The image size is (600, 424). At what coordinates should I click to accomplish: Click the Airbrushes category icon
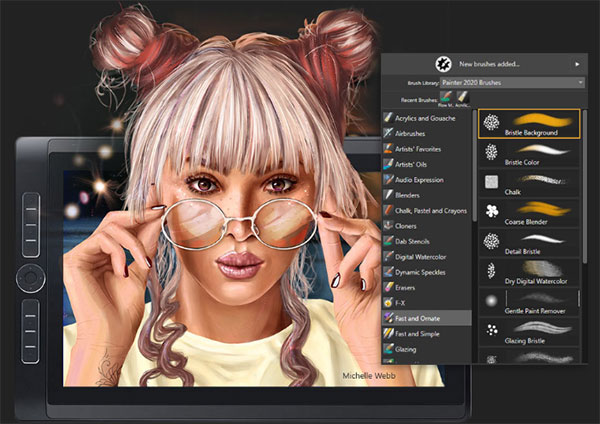click(388, 133)
